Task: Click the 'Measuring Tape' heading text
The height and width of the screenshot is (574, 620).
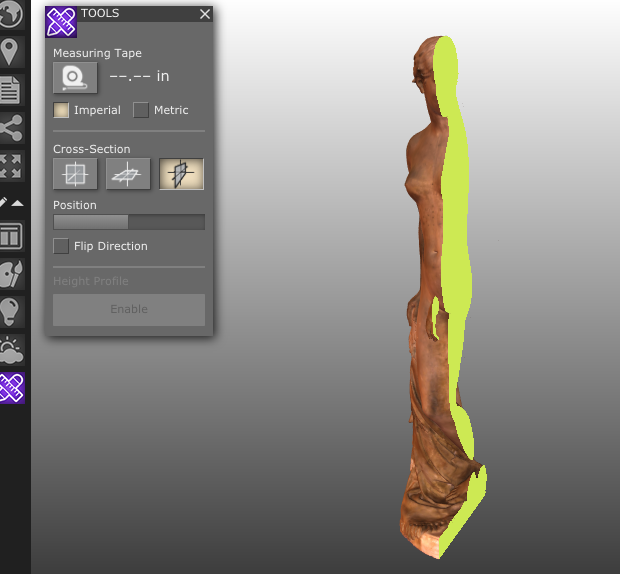Action: pyautogui.click(x=97, y=53)
